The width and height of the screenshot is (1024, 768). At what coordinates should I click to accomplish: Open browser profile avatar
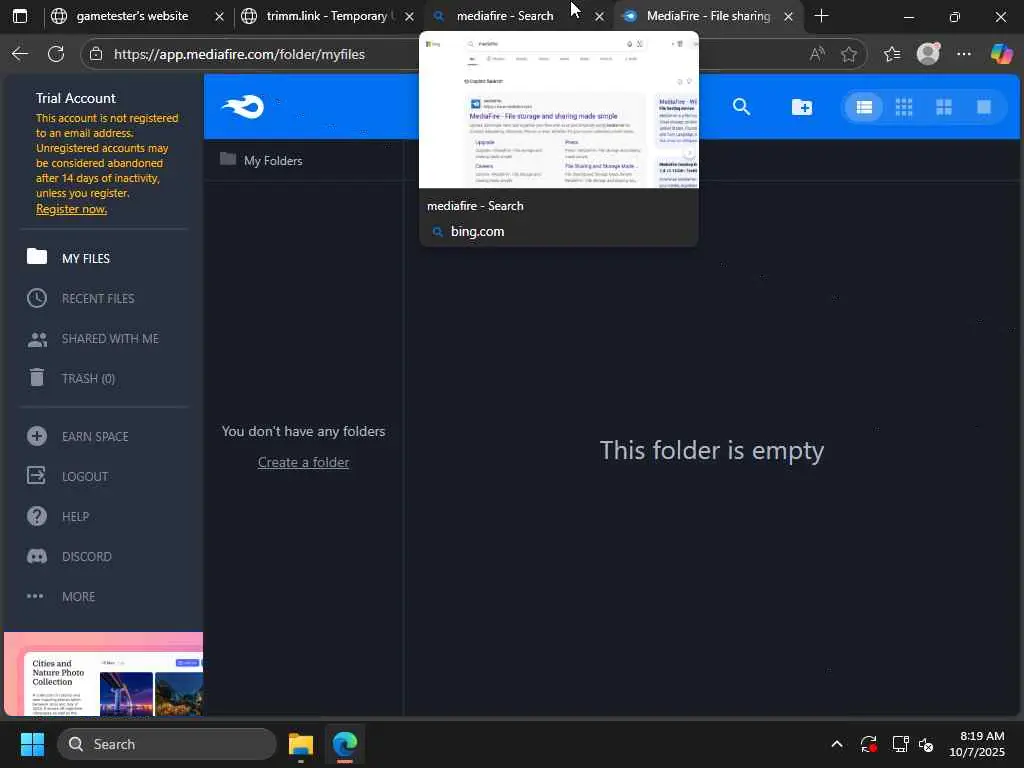[928, 54]
